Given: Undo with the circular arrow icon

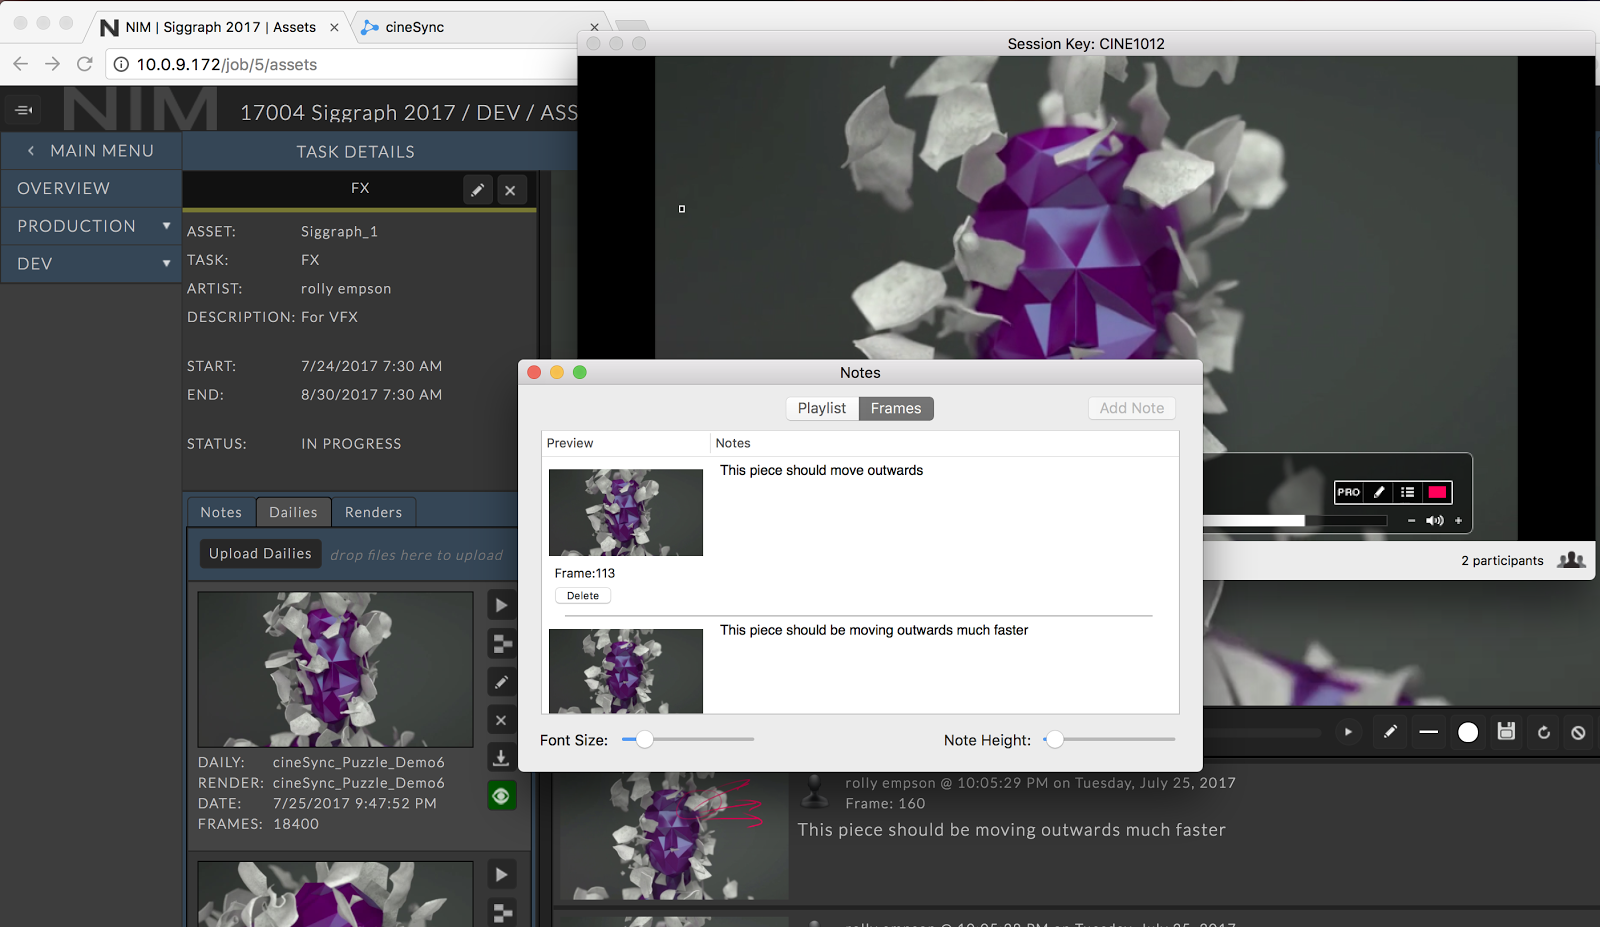Looking at the screenshot, I should (1544, 732).
